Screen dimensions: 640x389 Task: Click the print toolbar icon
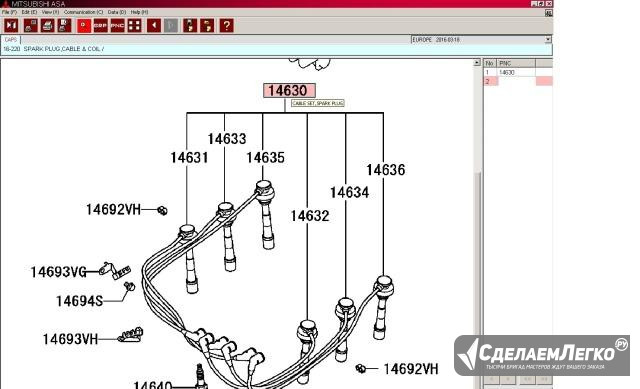click(47, 26)
